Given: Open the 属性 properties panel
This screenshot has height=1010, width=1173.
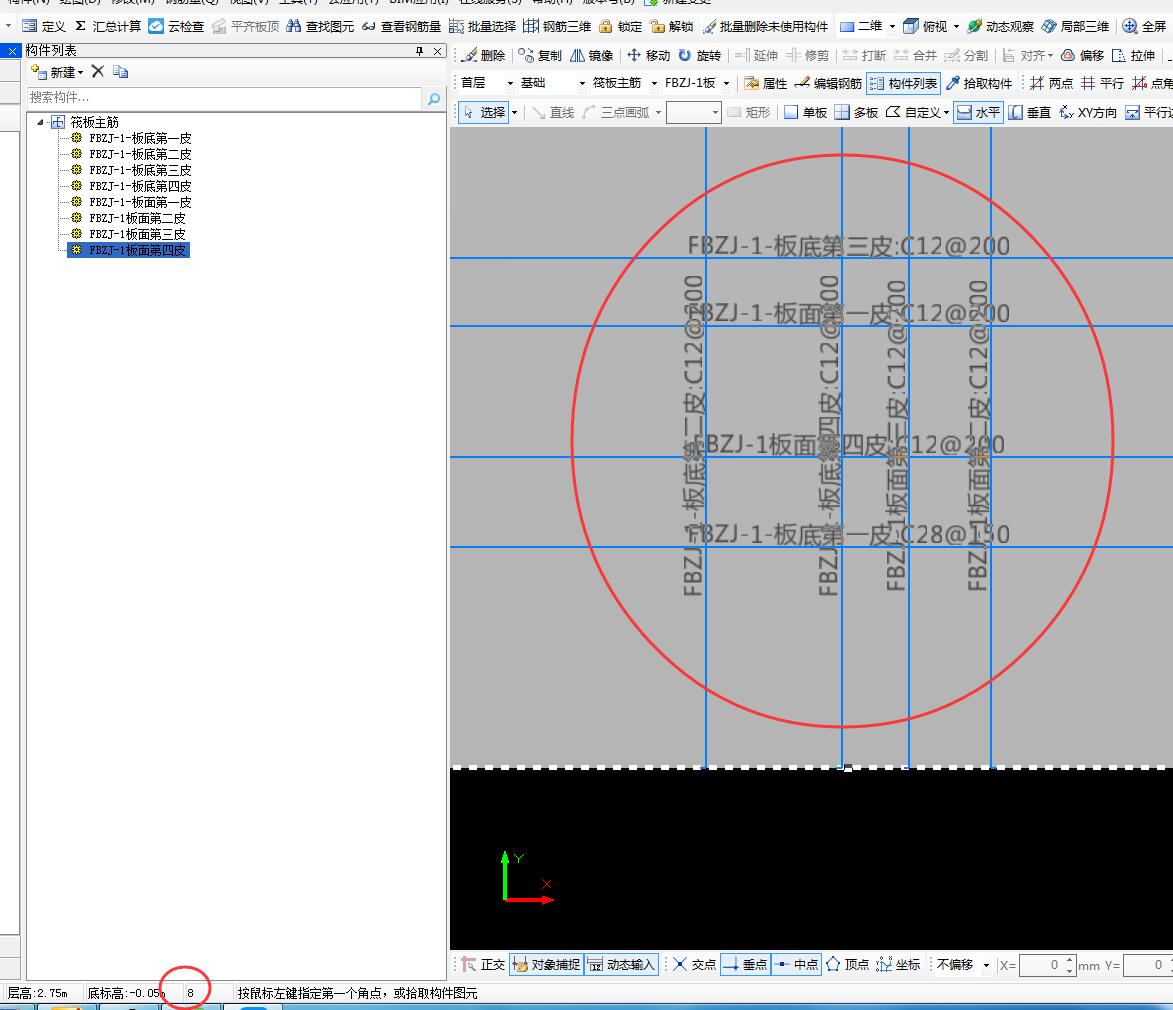Looking at the screenshot, I should click(x=765, y=83).
